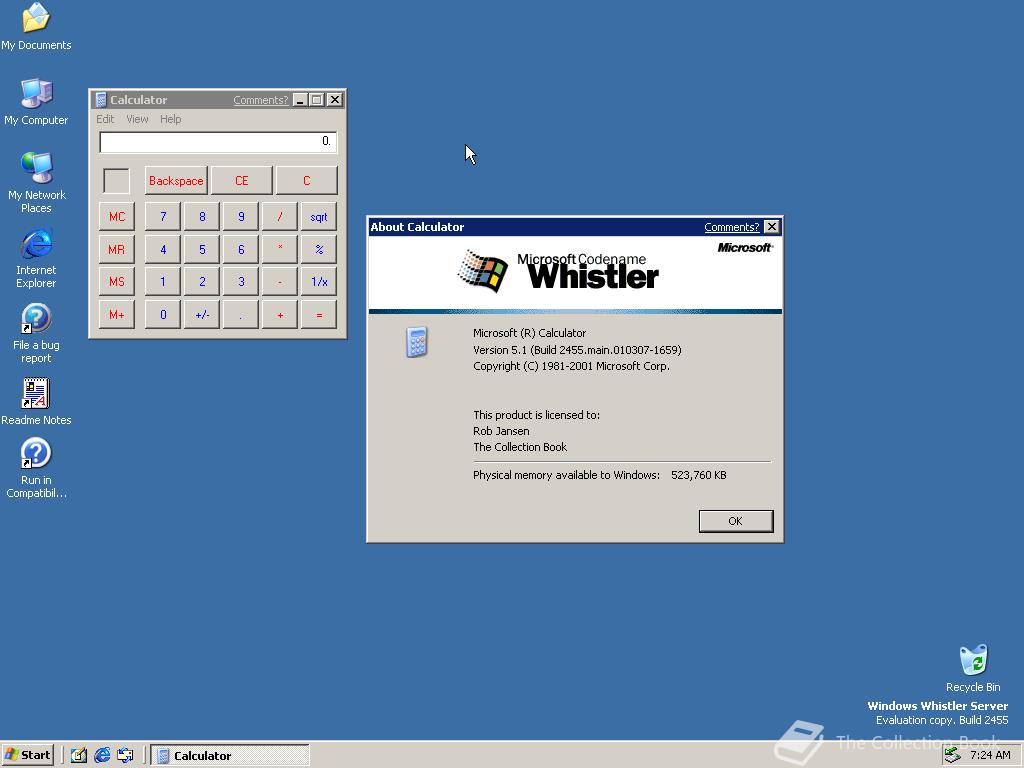Screen dimensions: 1024x768
Task: Launch Internet Explorer from quick launch
Action: (102, 755)
